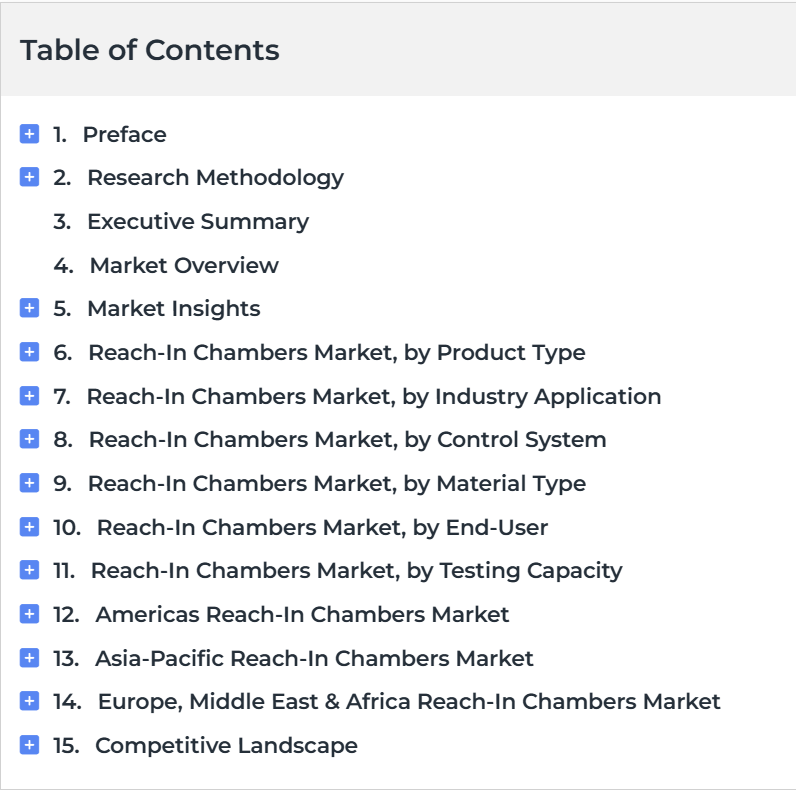This screenshot has width=796, height=790.
Task: Expand the Preface section plus icon
Action: click(29, 134)
